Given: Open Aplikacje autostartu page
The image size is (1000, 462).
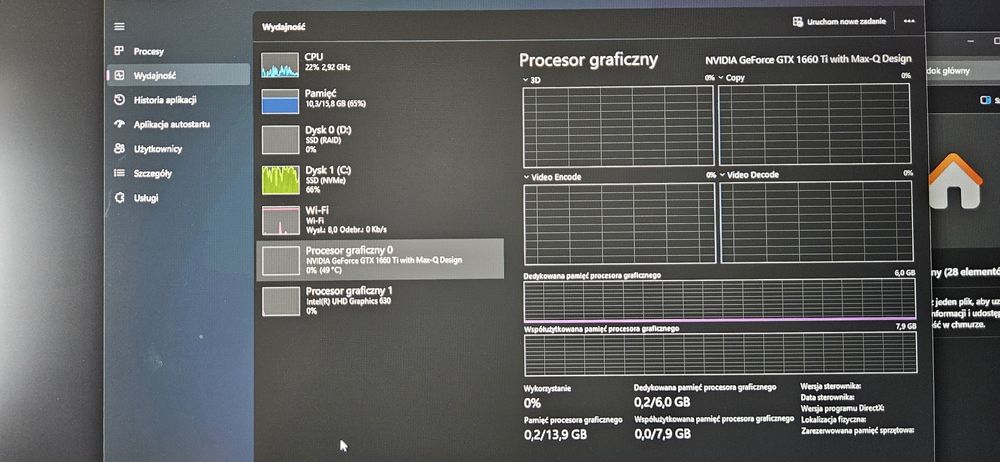Looking at the screenshot, I should [172, 124].
